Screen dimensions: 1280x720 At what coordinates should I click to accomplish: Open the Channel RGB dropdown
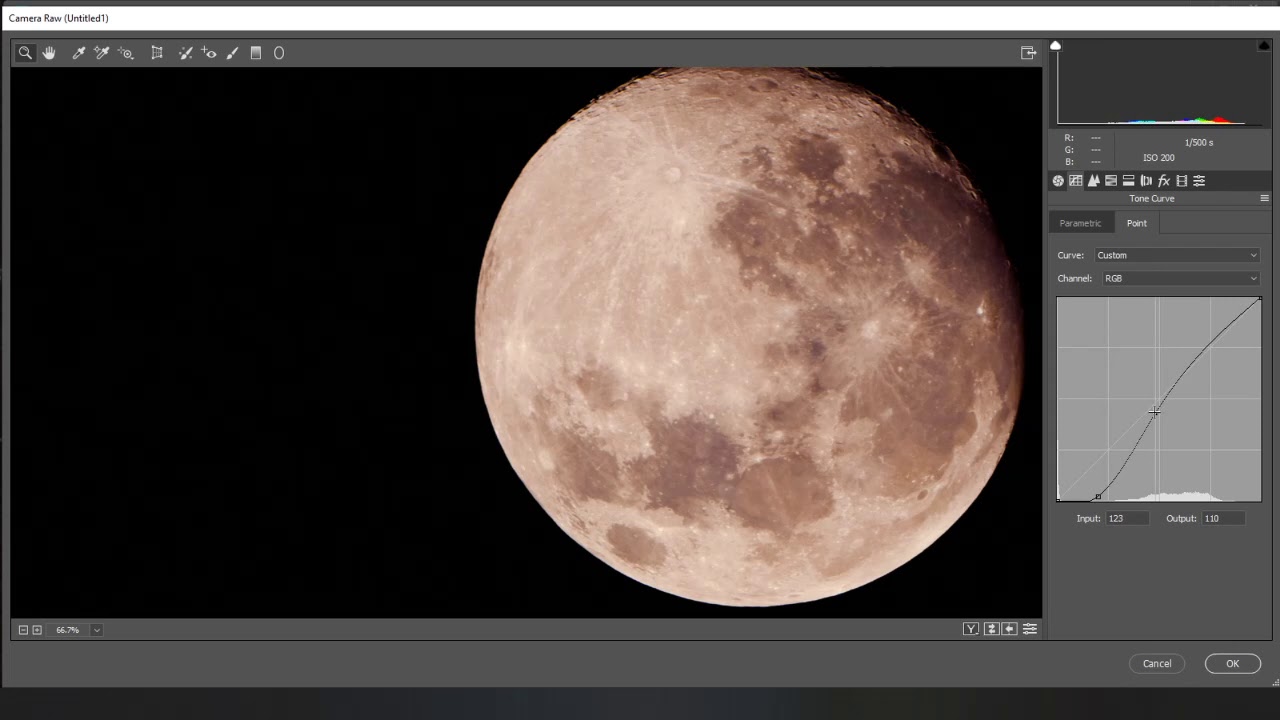point(1180,279)
